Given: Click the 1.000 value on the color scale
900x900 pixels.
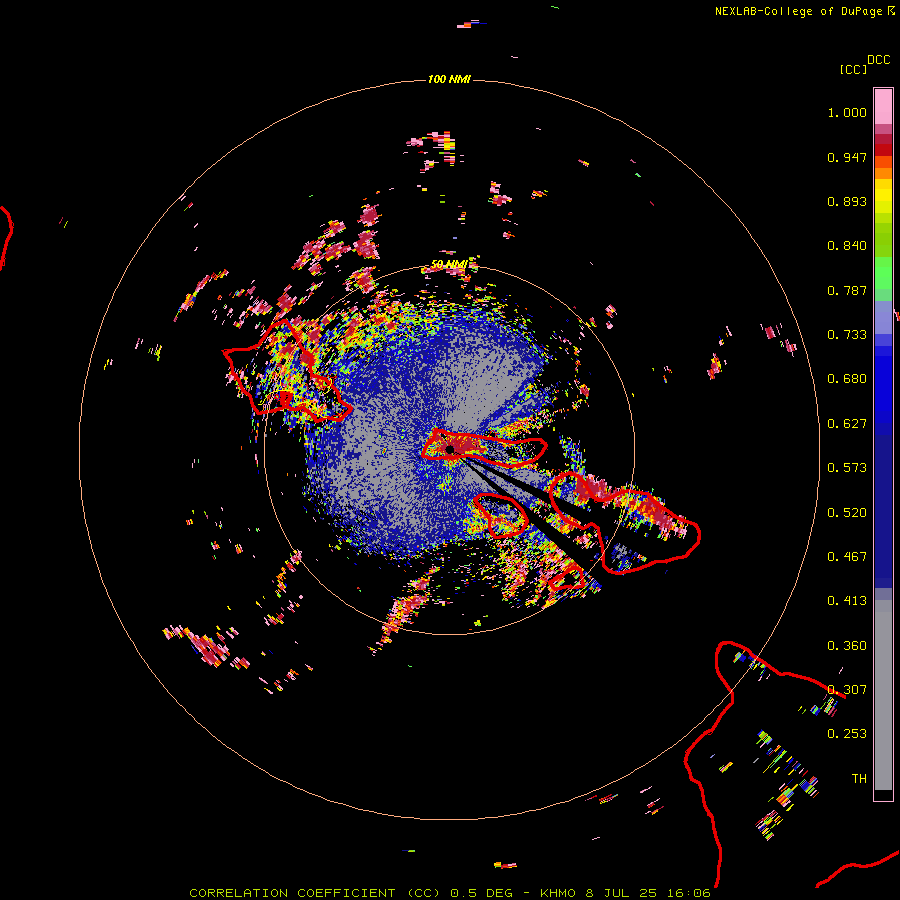Looking at the screenshot, I should 847,112.
